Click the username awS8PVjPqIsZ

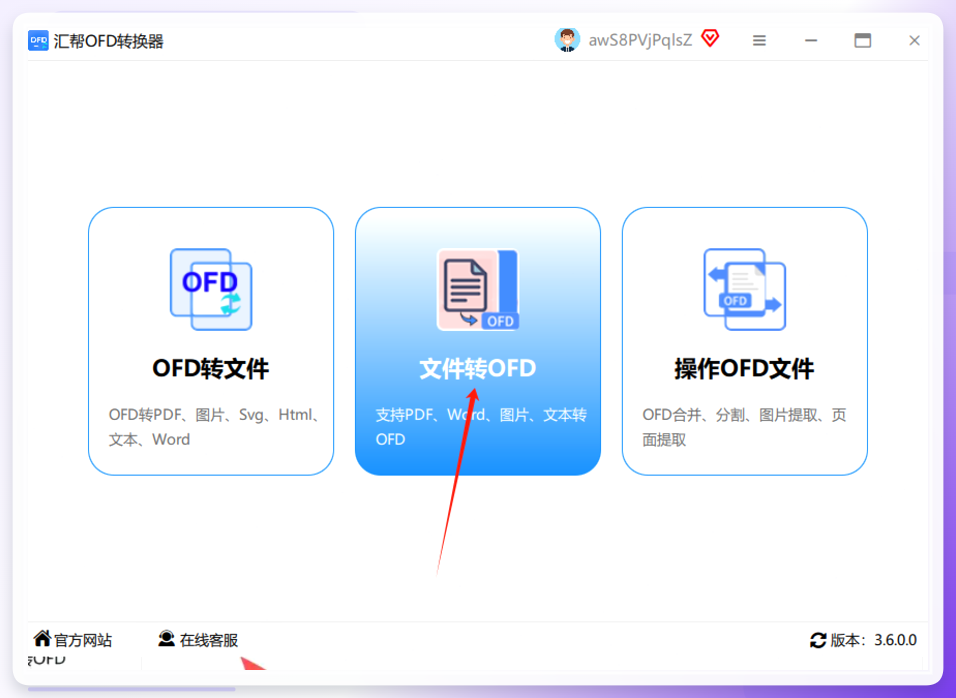coord(640,41)
